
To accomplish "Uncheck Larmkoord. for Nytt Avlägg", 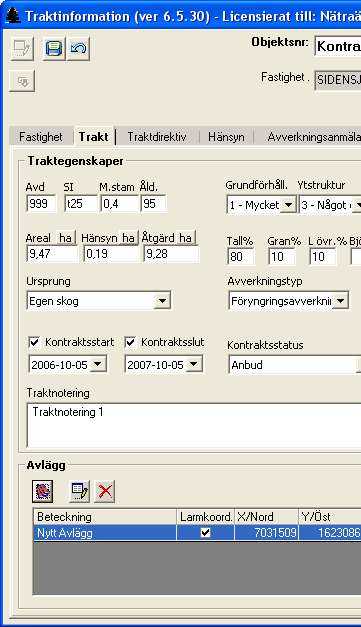I will pos(205,533).
